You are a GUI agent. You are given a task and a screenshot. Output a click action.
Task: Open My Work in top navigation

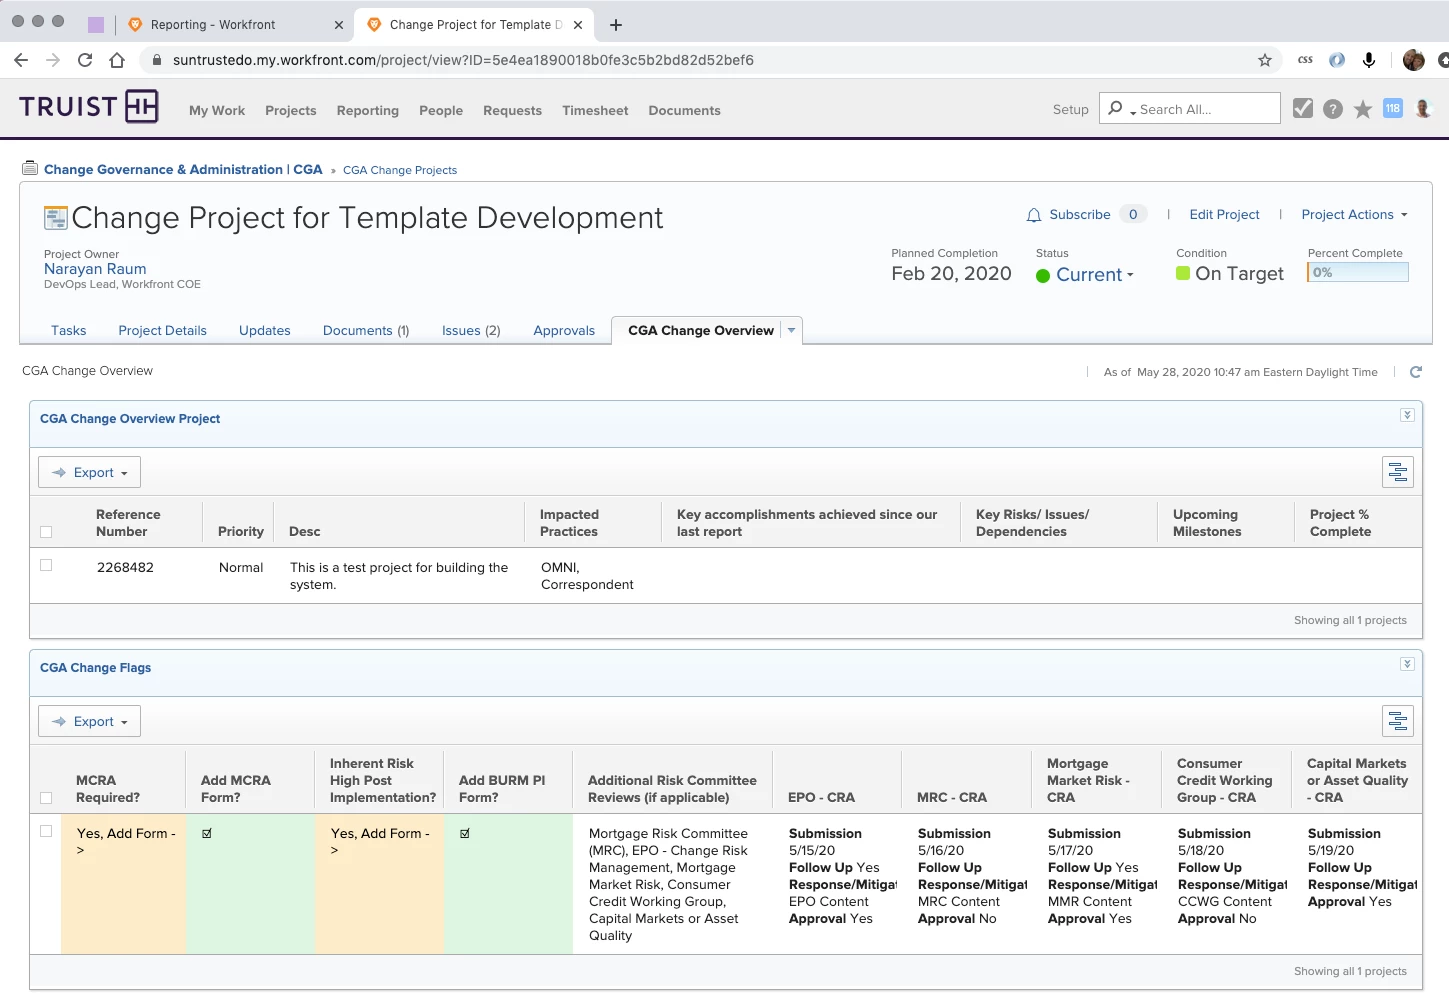coord(217,111)
